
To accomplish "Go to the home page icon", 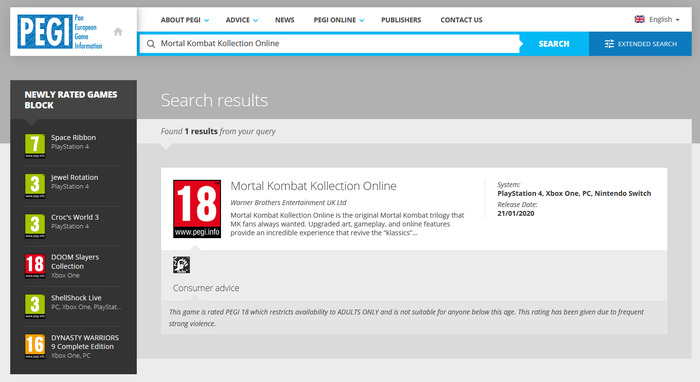I will 118,32.
